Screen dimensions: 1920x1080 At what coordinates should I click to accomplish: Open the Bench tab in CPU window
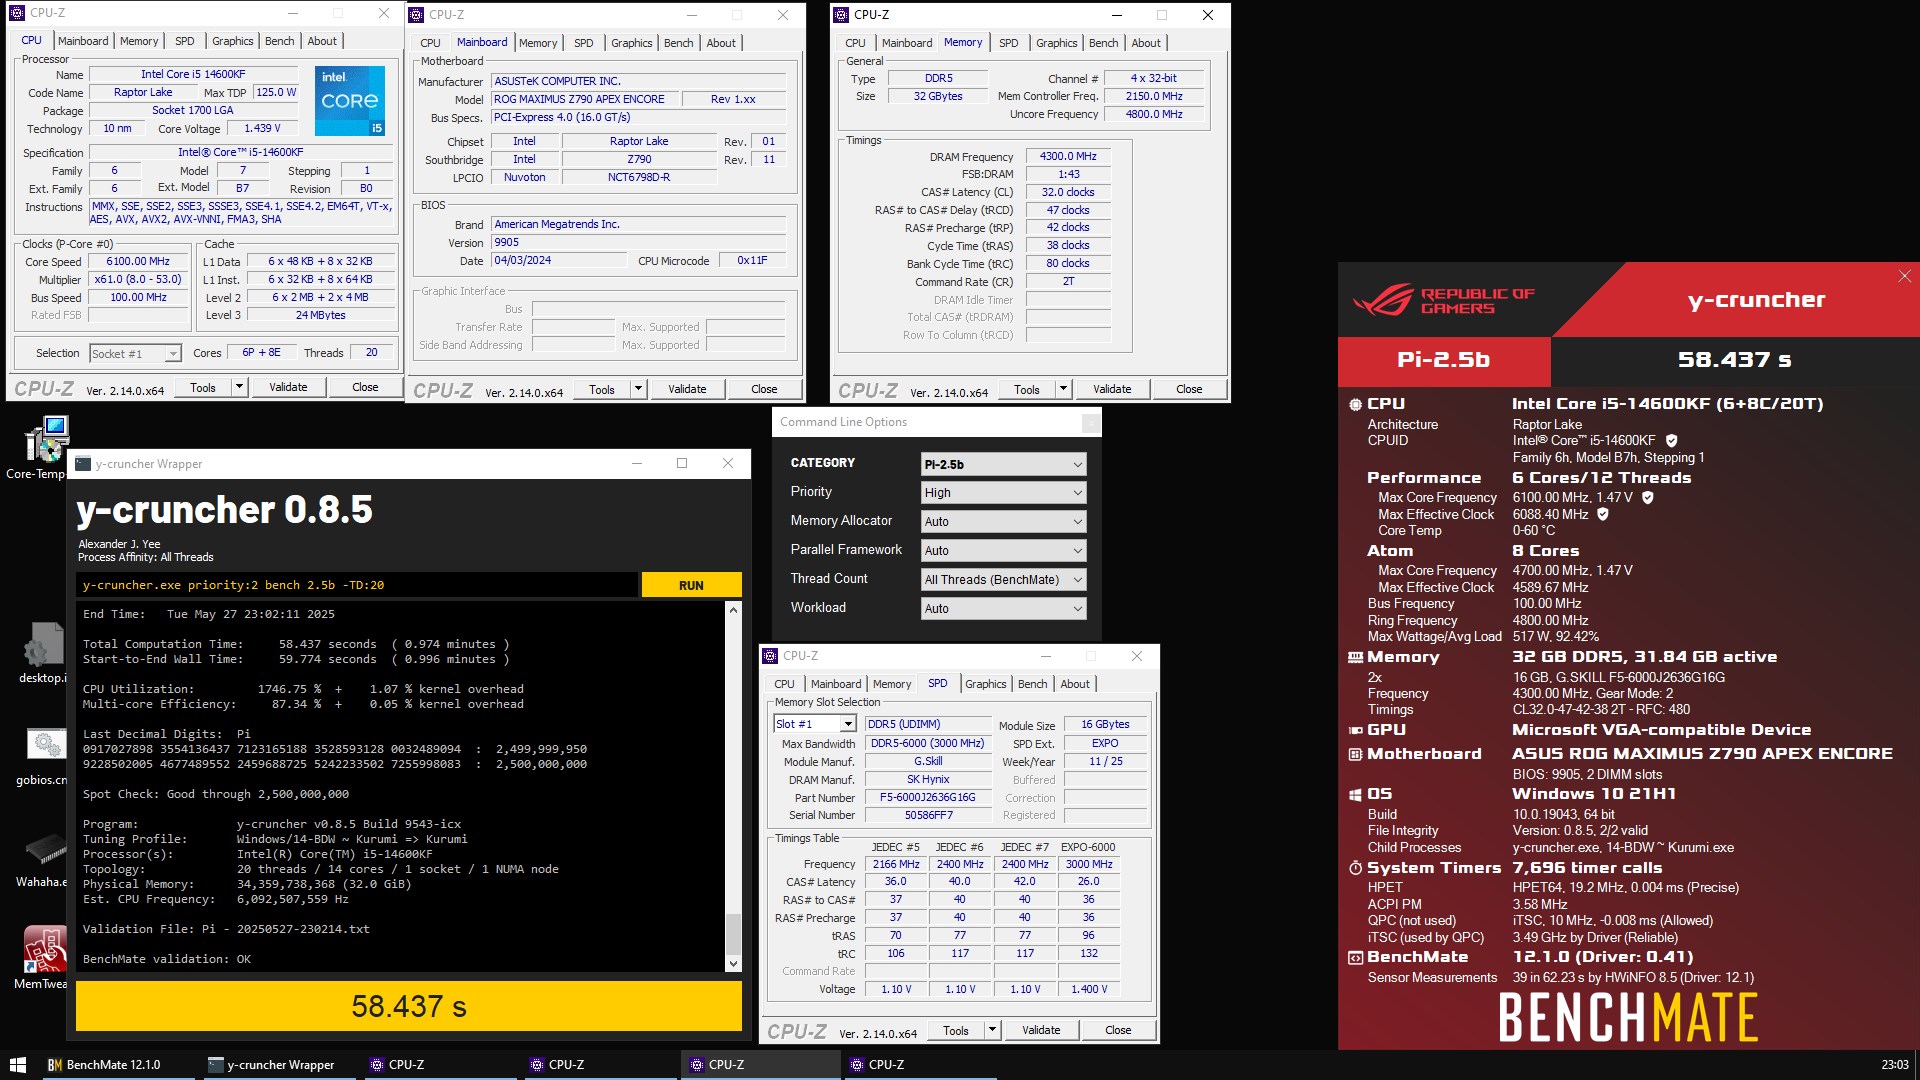(280, 41)
